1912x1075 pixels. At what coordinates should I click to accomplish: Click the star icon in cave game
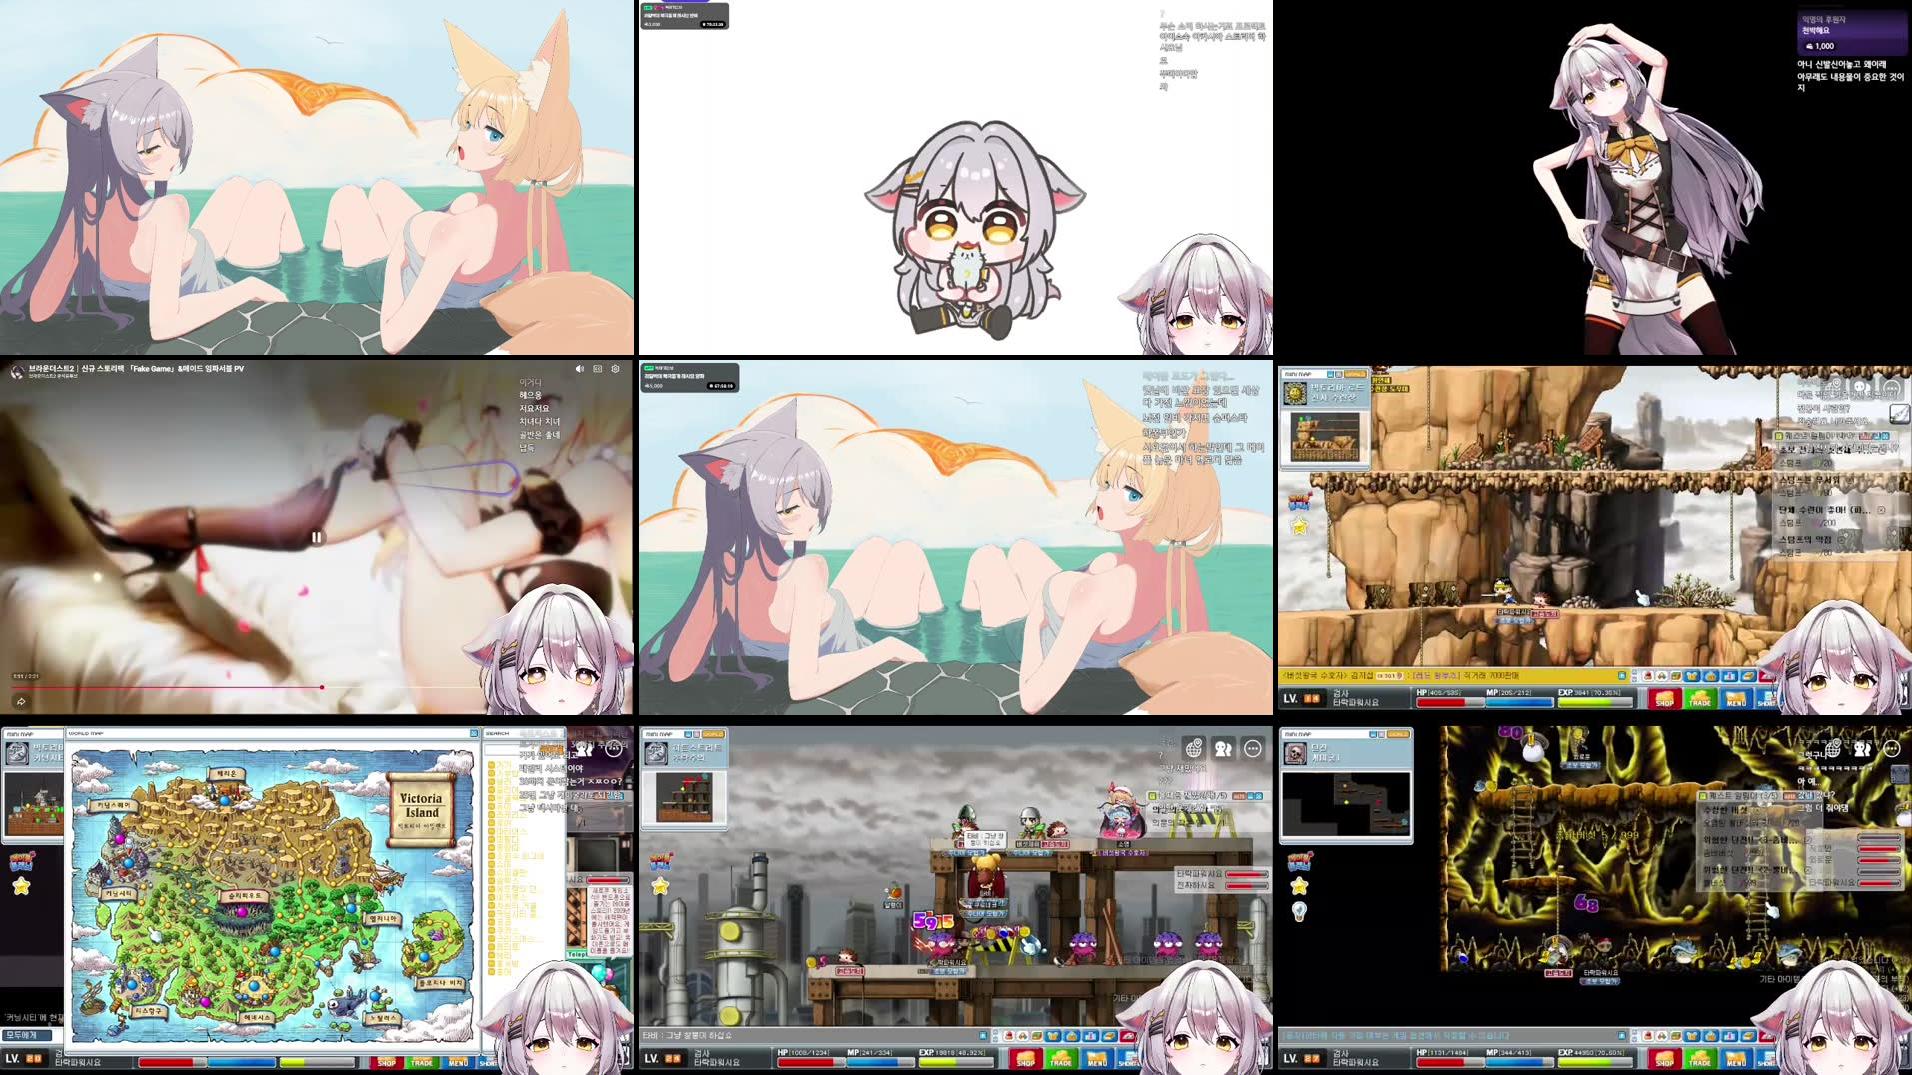(1299, 886)
